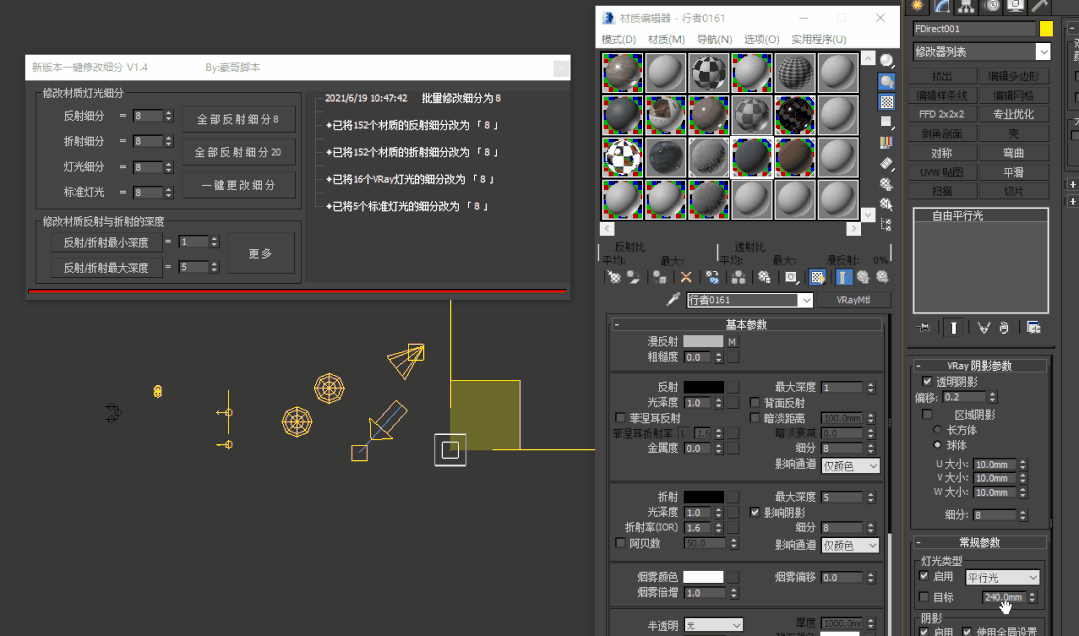Expand the material name 行者0161 dropdown
Screen dimensions: 1079x636
pos(805,300)
